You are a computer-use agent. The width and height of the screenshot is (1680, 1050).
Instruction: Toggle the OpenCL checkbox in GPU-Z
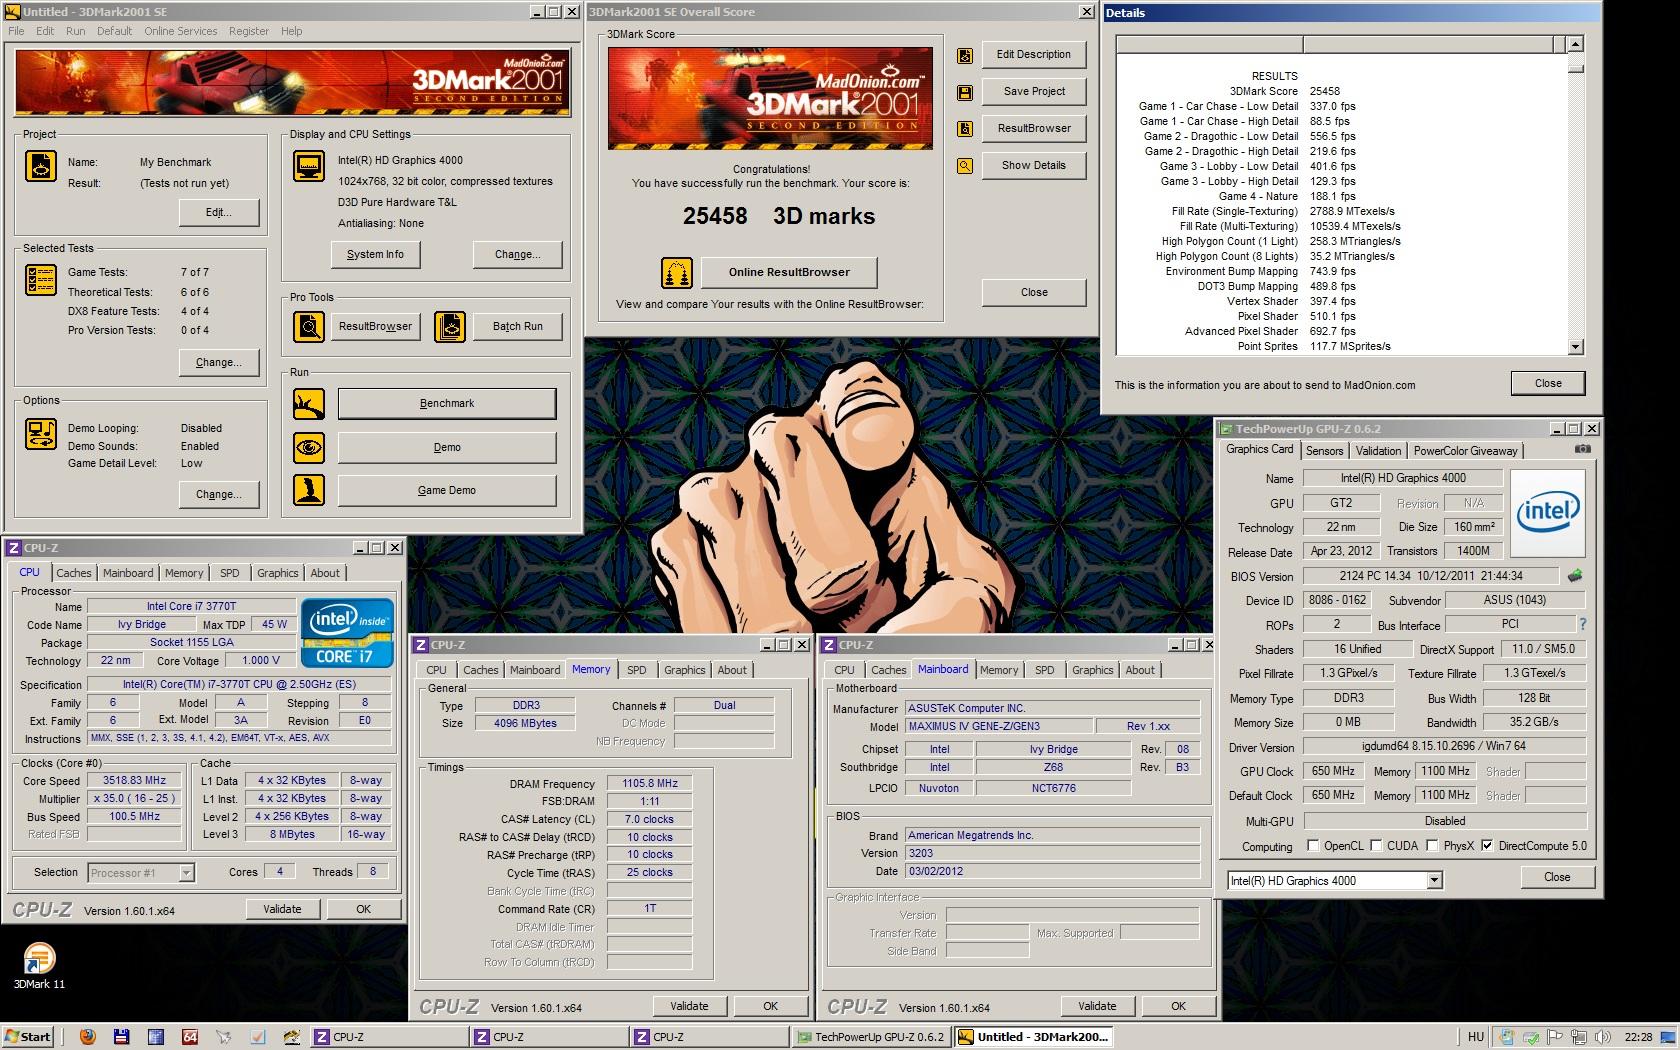tap(1313, 845)
